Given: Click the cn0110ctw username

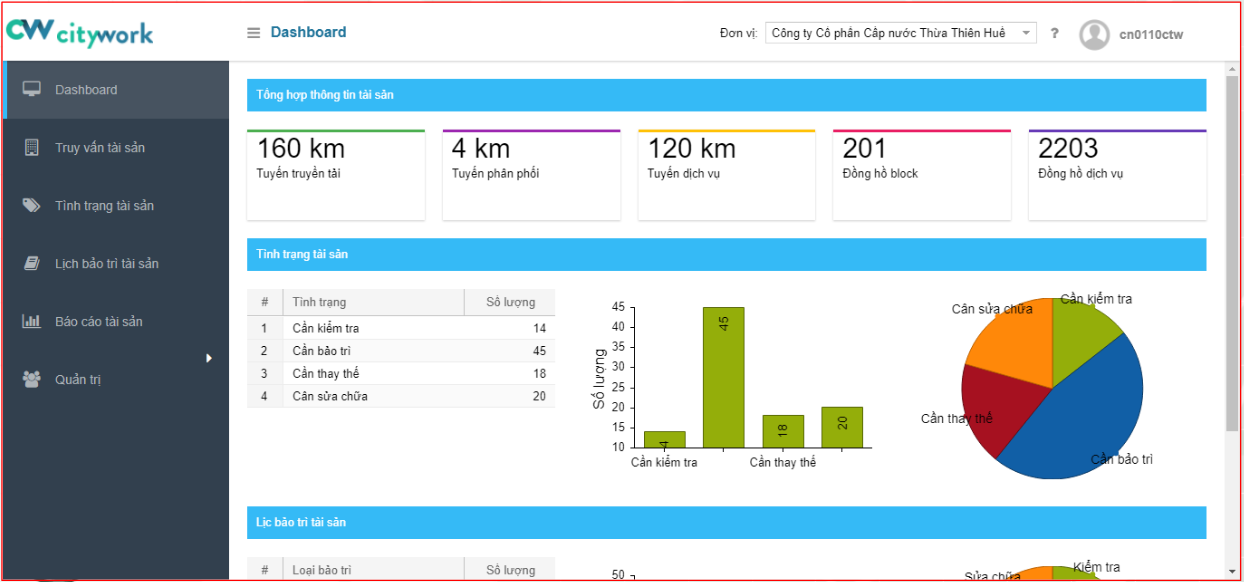Looking at the screenshot, I should [1152, 35].
